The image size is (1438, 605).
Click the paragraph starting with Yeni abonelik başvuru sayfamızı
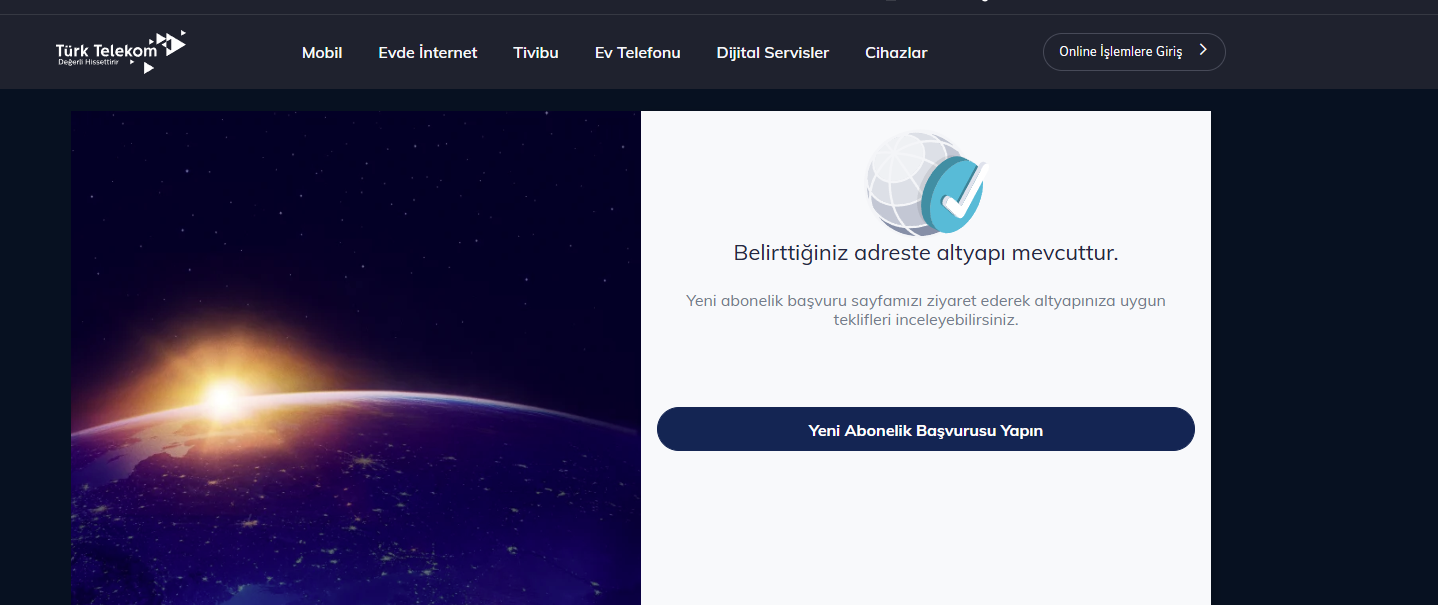pyautogui.click(x=926, y=311)
